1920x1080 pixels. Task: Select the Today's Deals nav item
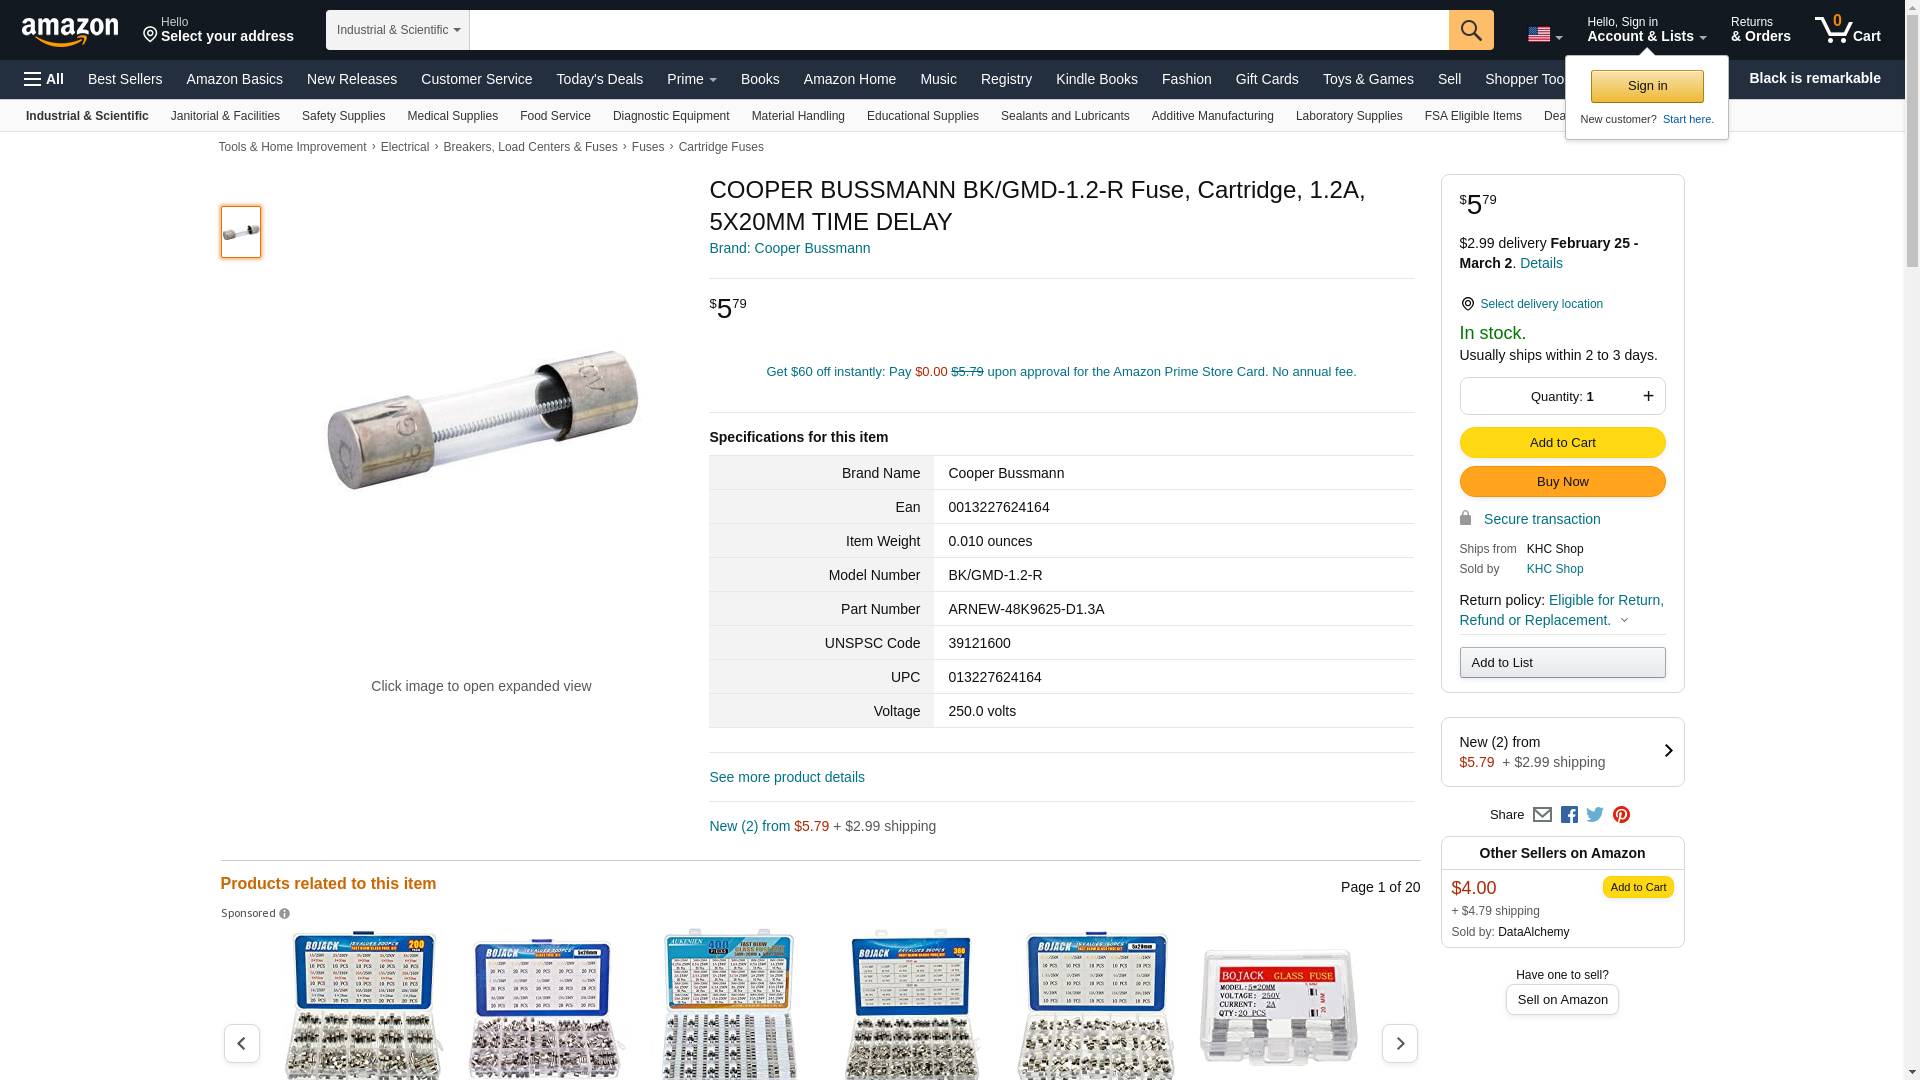tap(600, 79)
